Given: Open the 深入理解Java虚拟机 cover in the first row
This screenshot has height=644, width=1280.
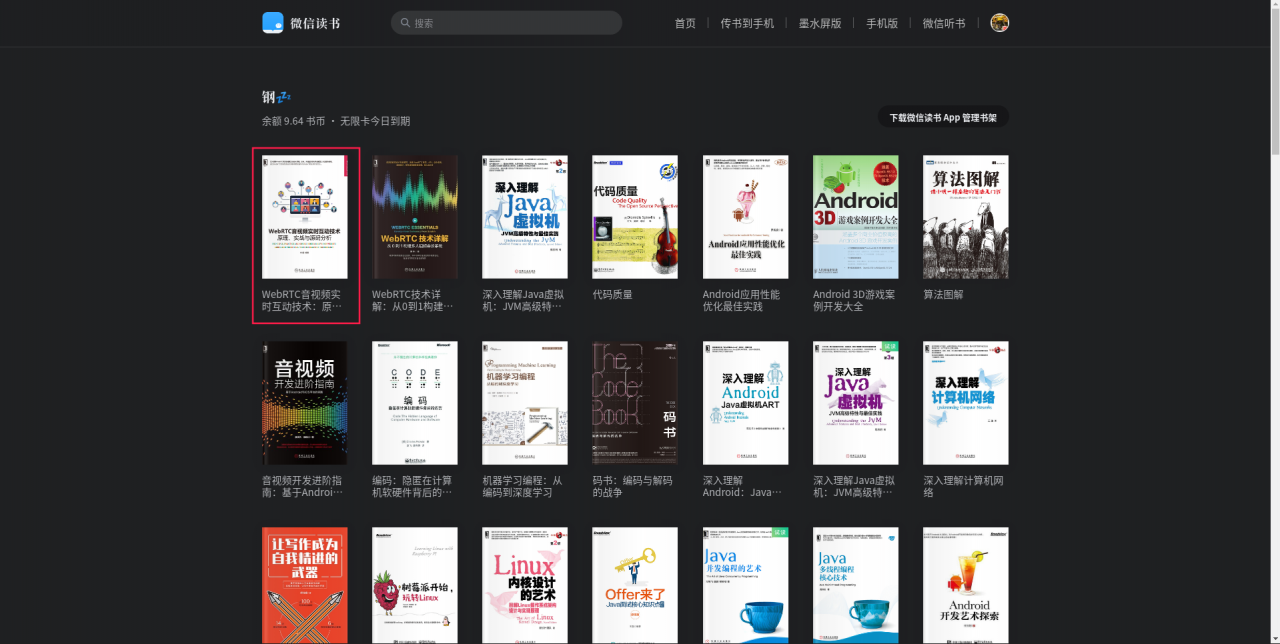Looking at the screenshot, I should [525, 217].
